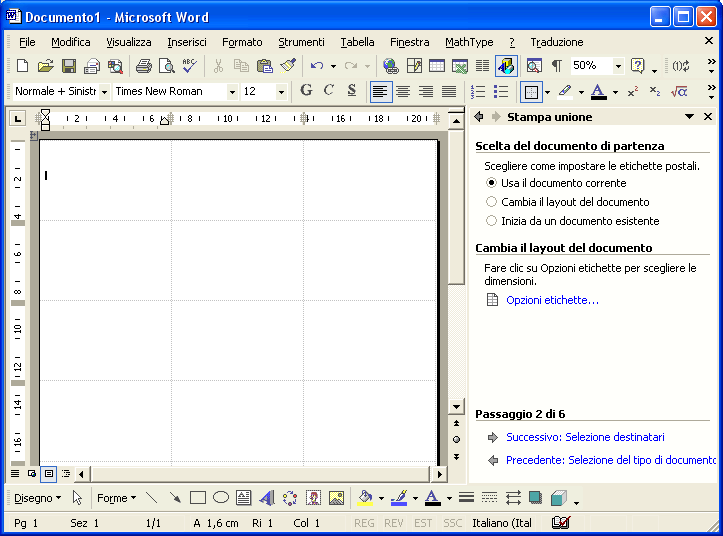Open the Disegno menu dropdown

pyautogui.click(x=37, y=498)
